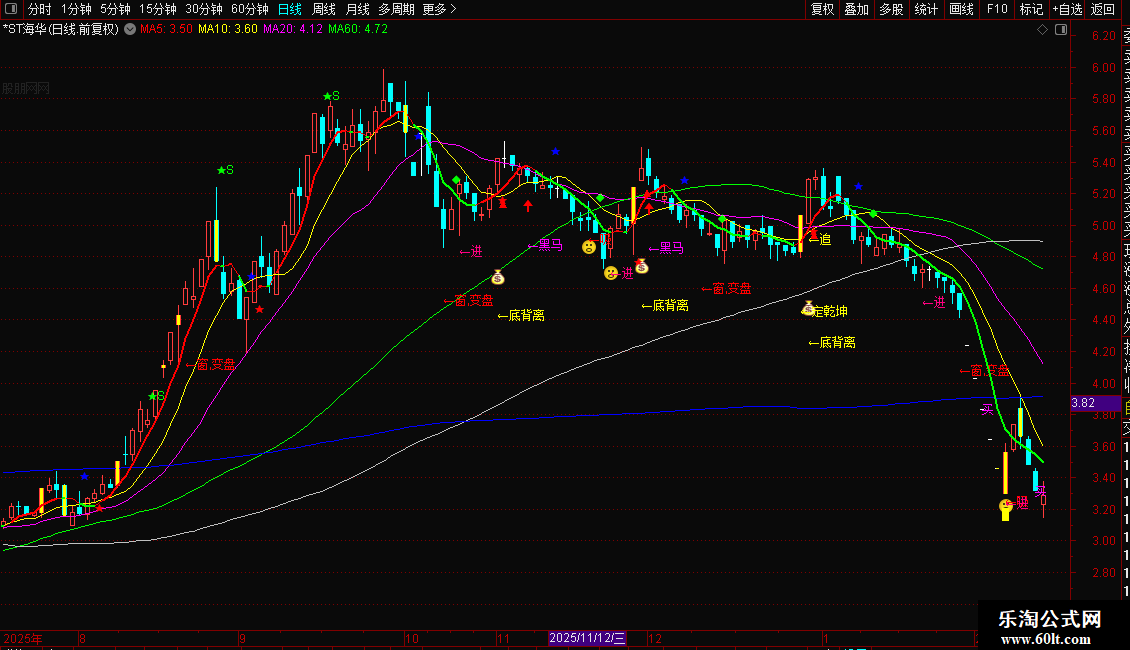This screenshot has height=650, width=1130.
Task: Click the 返回 back button
Action: (x=1103, y=9)
